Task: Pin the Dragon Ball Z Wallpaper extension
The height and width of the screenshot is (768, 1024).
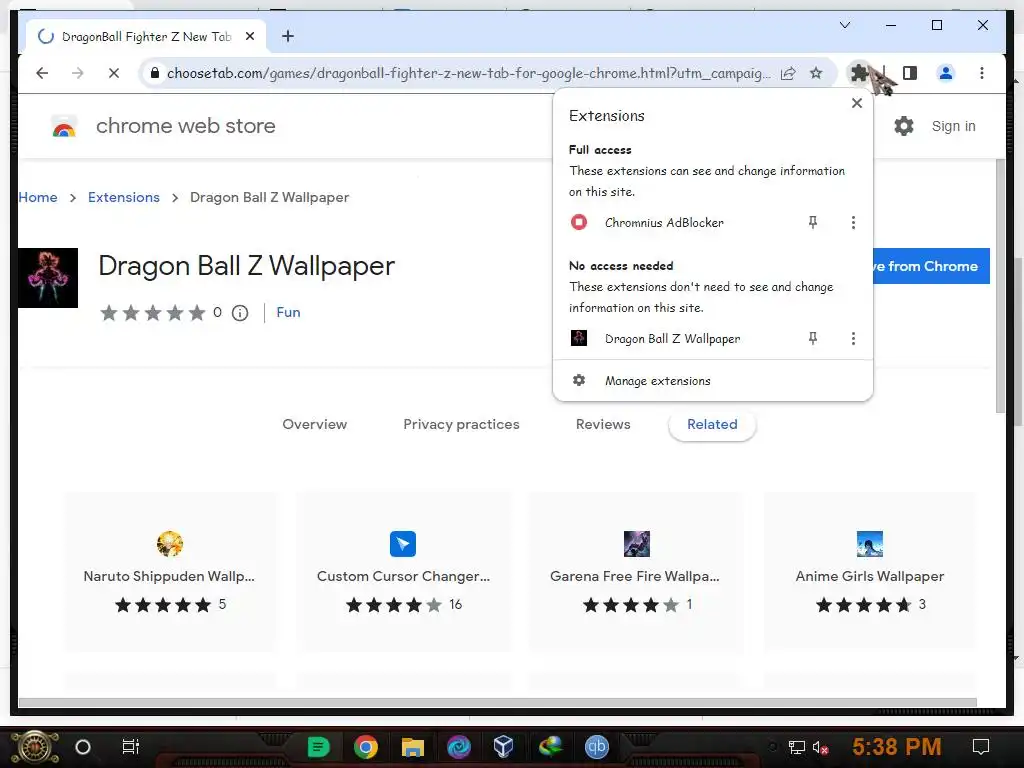Action: [812, 338]
